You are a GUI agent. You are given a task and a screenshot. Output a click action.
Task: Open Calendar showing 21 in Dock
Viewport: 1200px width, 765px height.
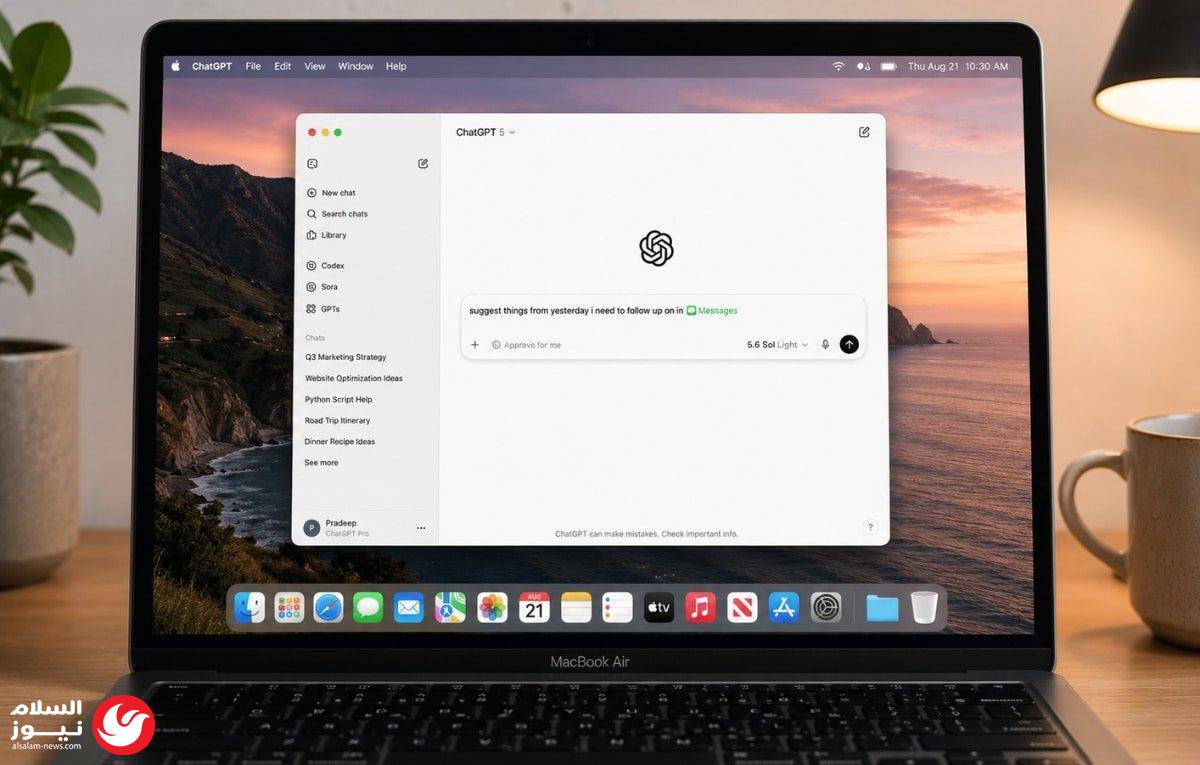click(534, 607)
